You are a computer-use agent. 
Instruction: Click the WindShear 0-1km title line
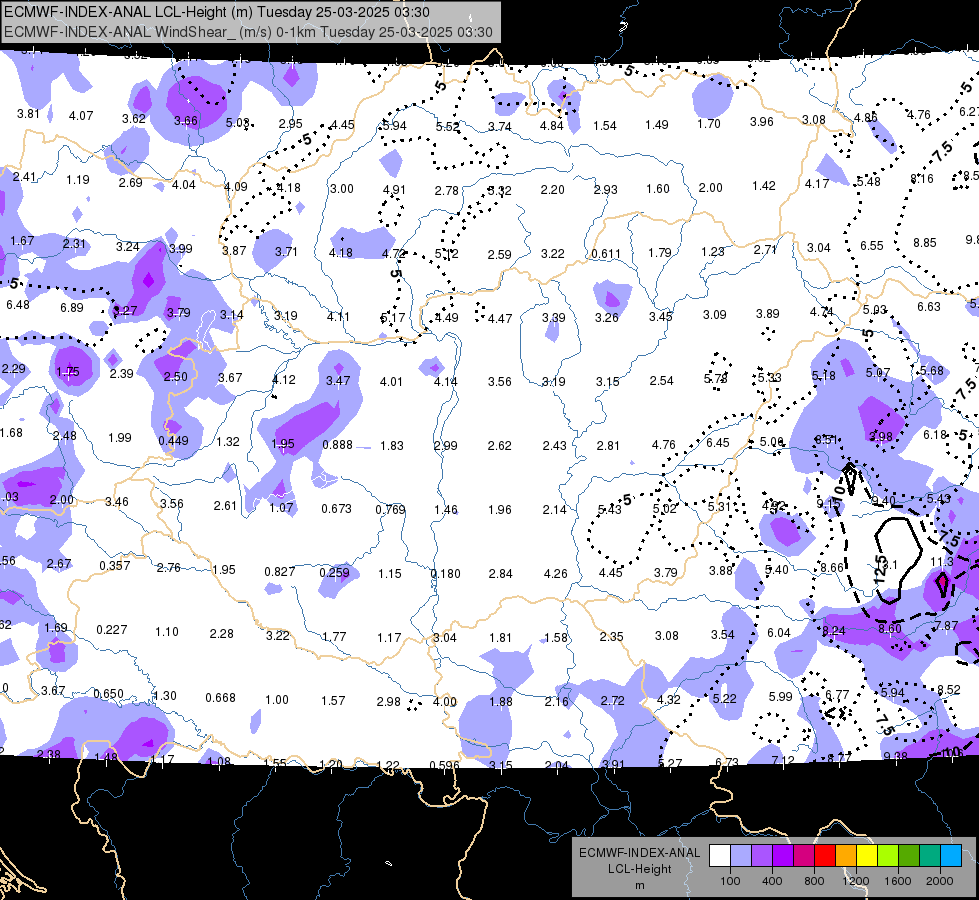tap(248, 32)
